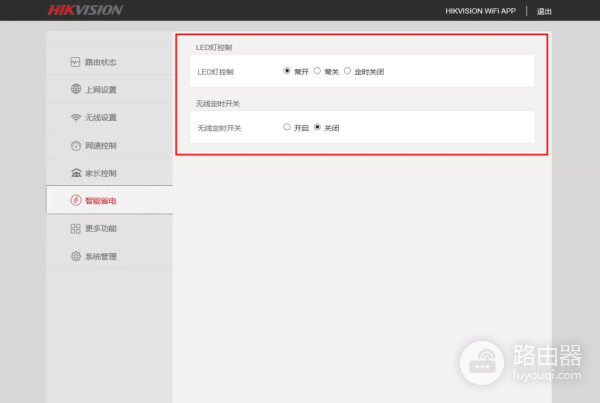
Task: Click the globe icon for 上网设置
Action: click(x=75, y=90)
